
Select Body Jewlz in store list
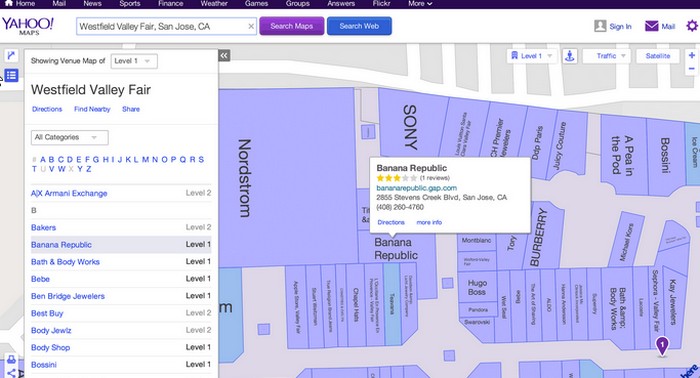[51, 331]
